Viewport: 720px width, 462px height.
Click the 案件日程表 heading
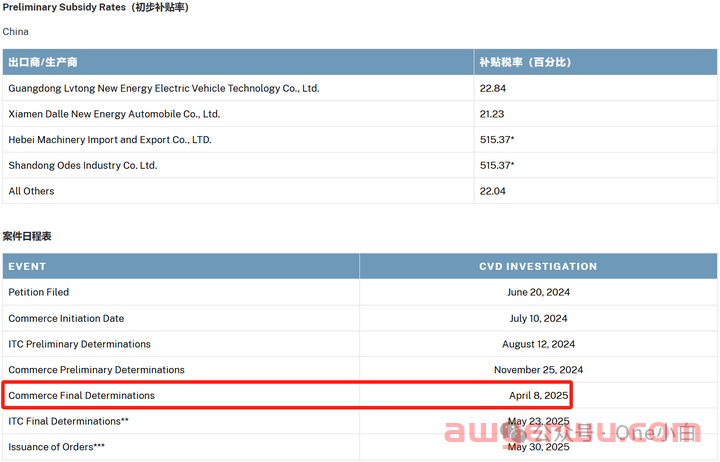click(x=27, y=236)
